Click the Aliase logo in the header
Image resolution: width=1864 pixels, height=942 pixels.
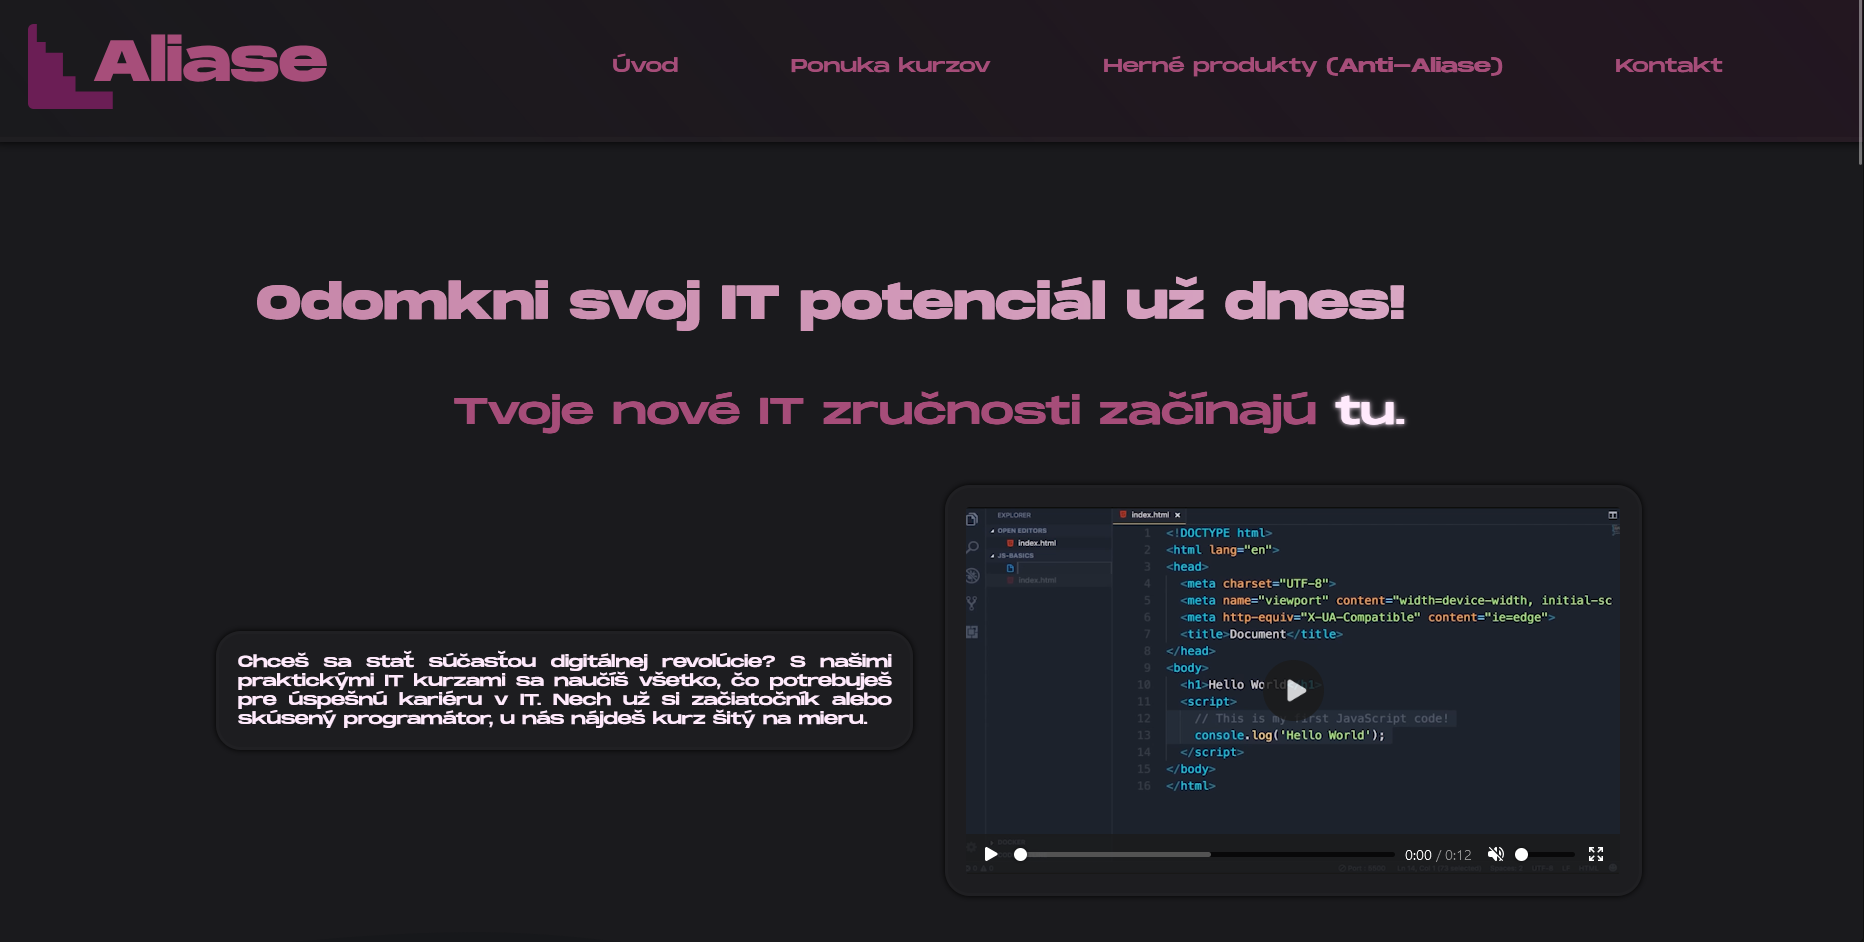(178, 65)
